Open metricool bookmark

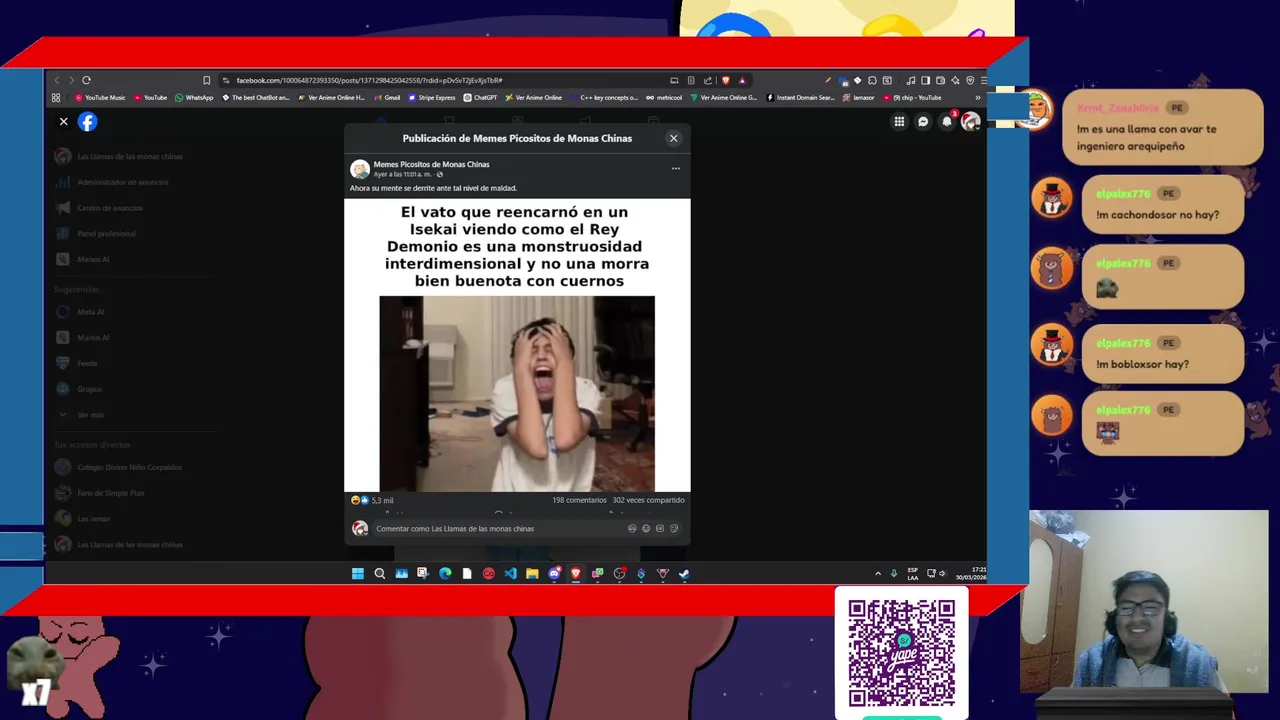665,98
